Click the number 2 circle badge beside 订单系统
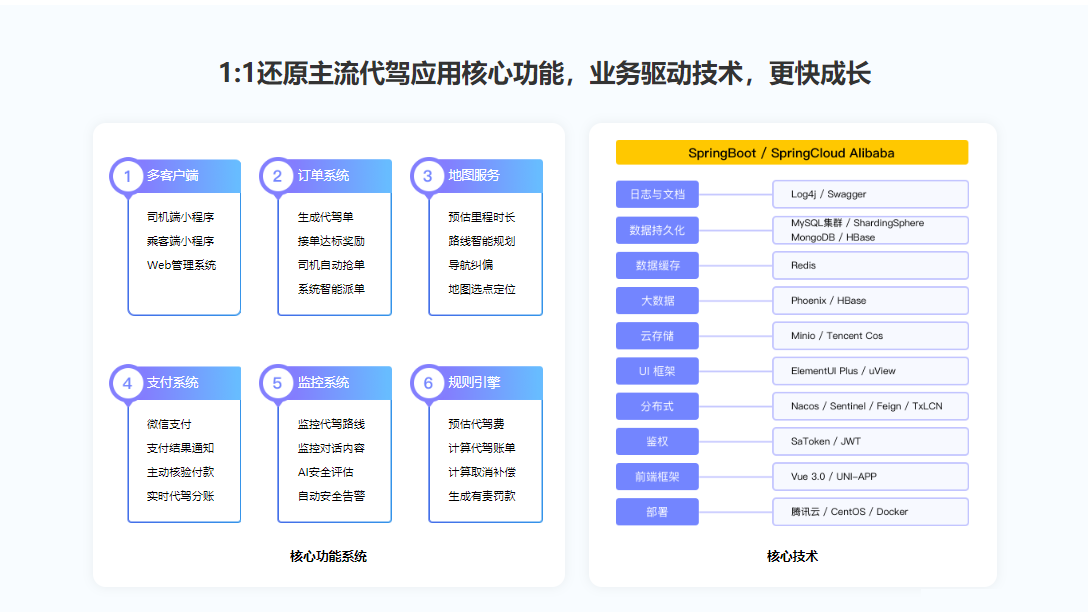Screen dimensions: 1088x612 [277, 176]
